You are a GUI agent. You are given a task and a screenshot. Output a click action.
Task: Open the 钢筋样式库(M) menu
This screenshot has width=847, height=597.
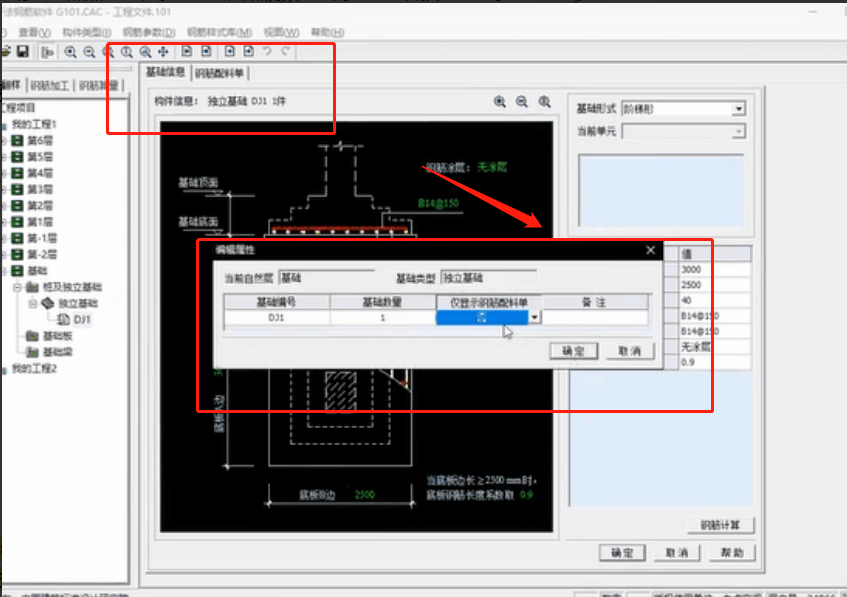(x=219, y=32)
